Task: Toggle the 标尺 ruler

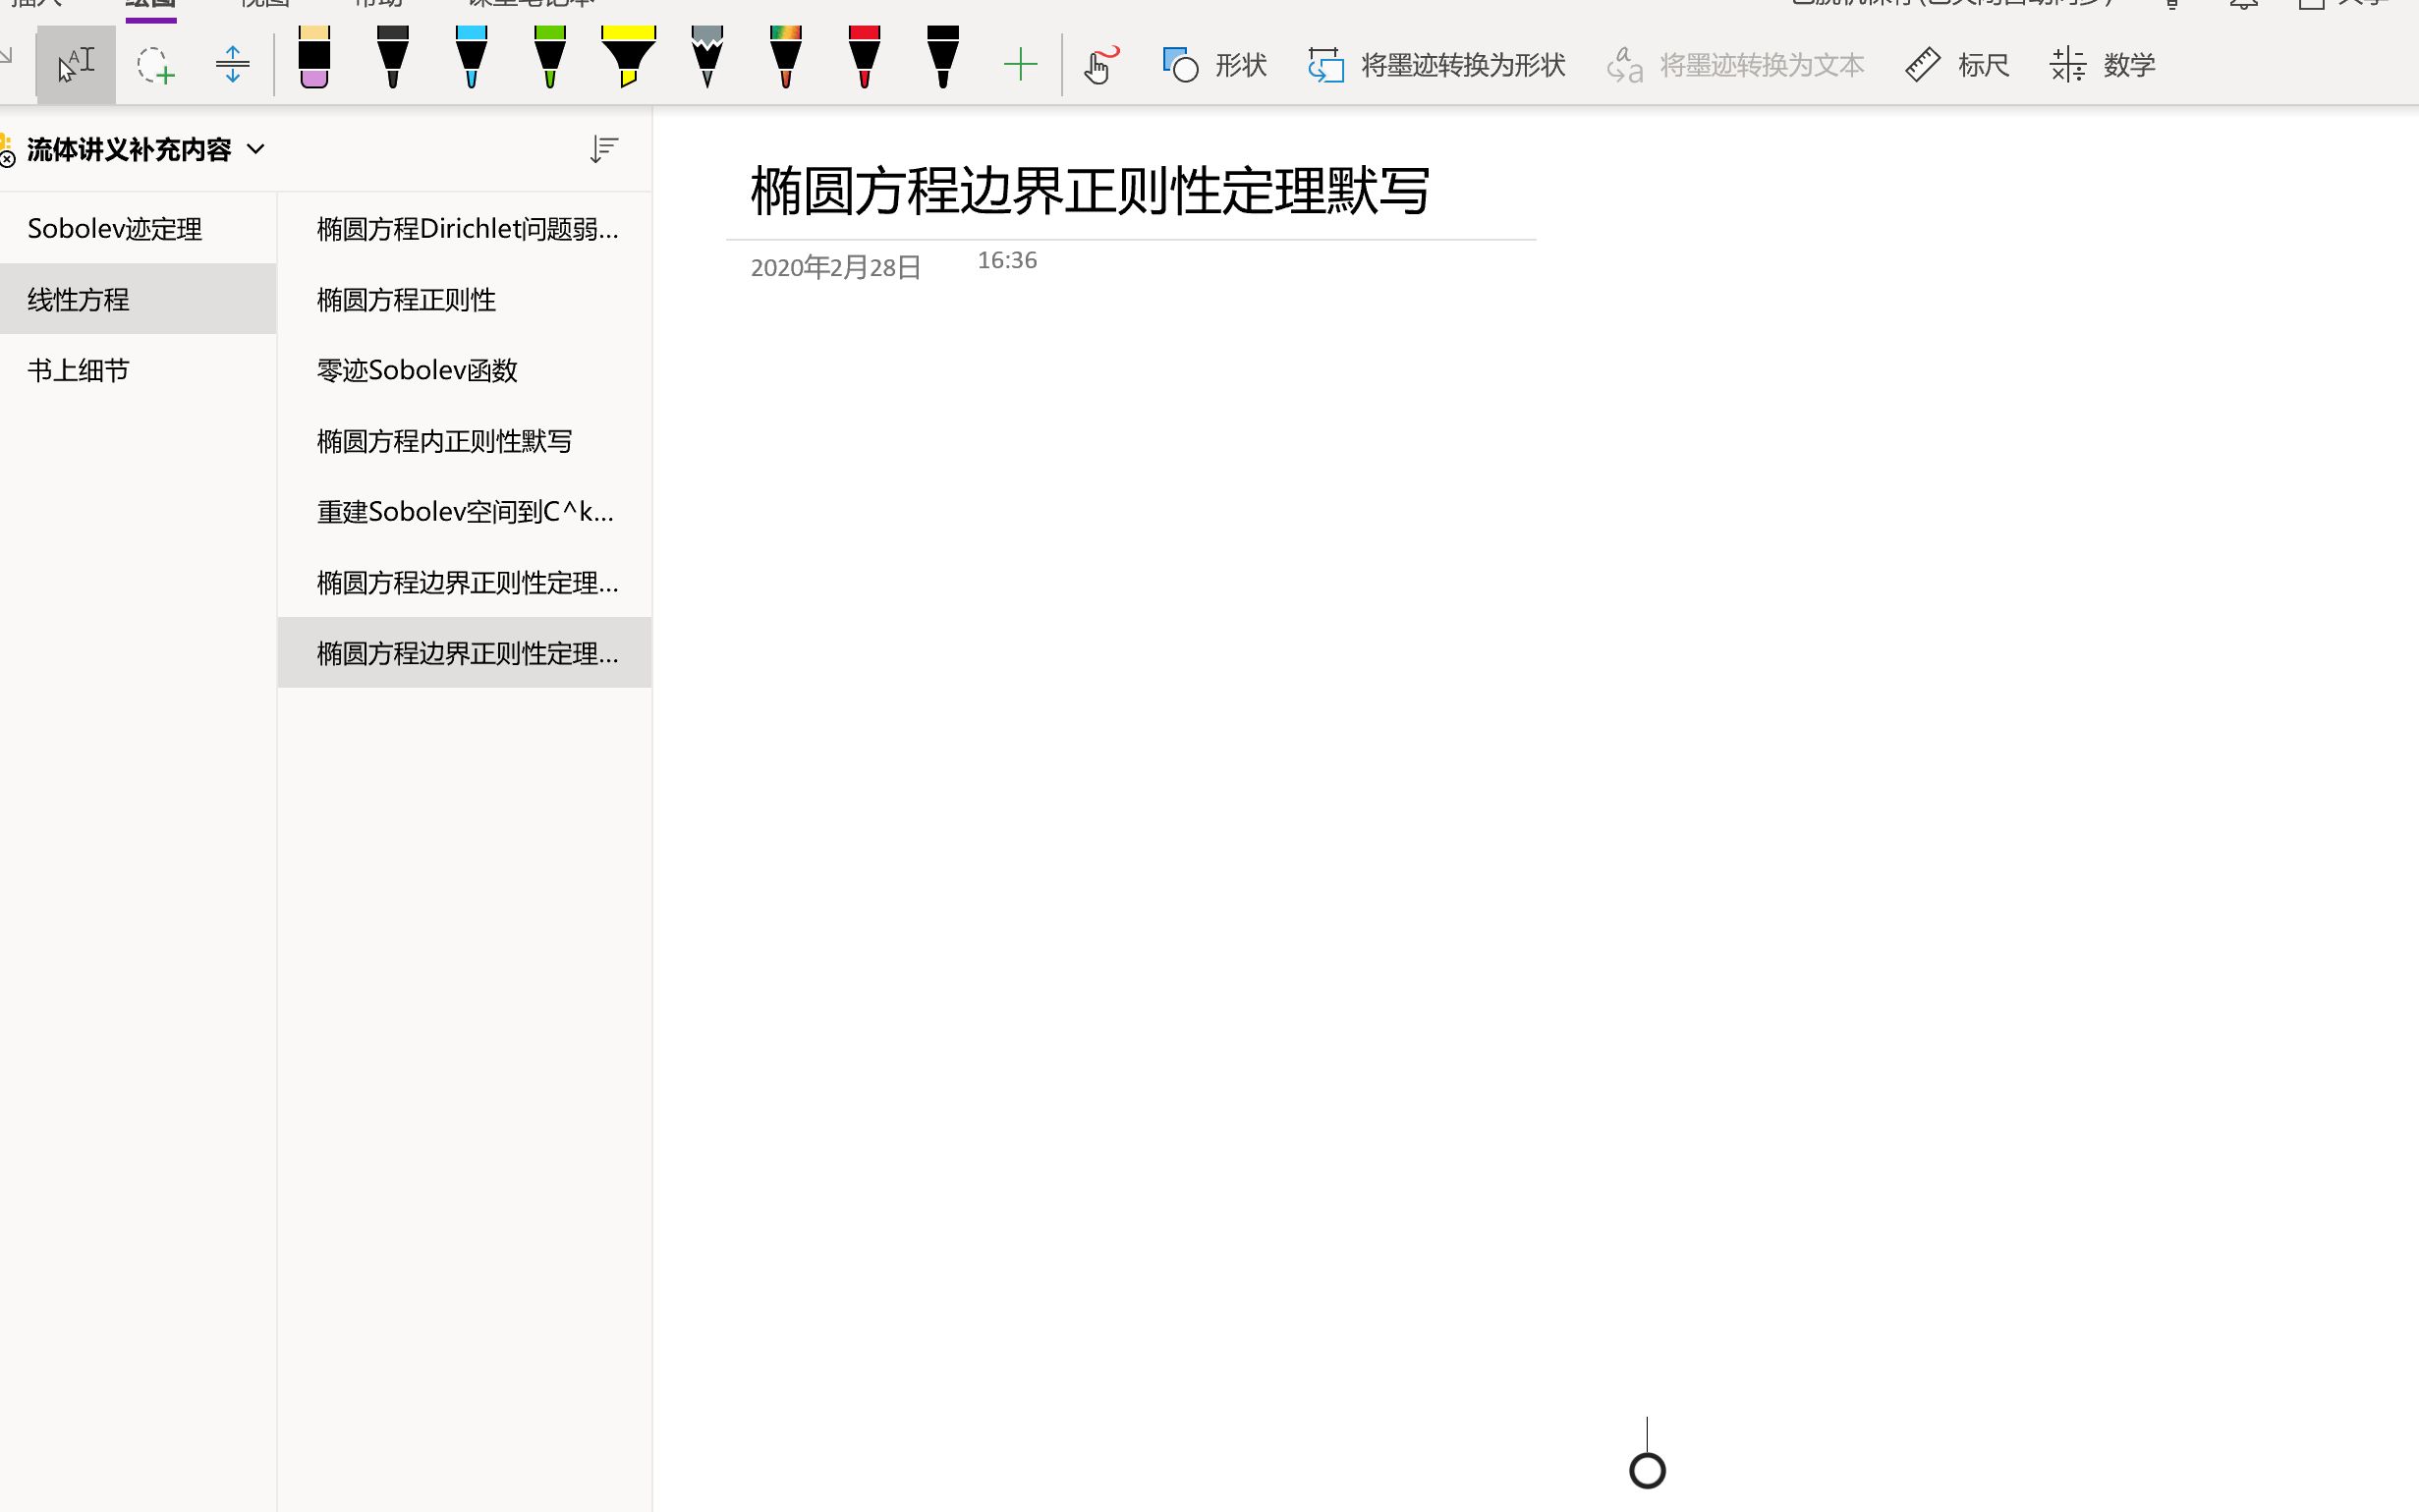Action: [1957, 65]
